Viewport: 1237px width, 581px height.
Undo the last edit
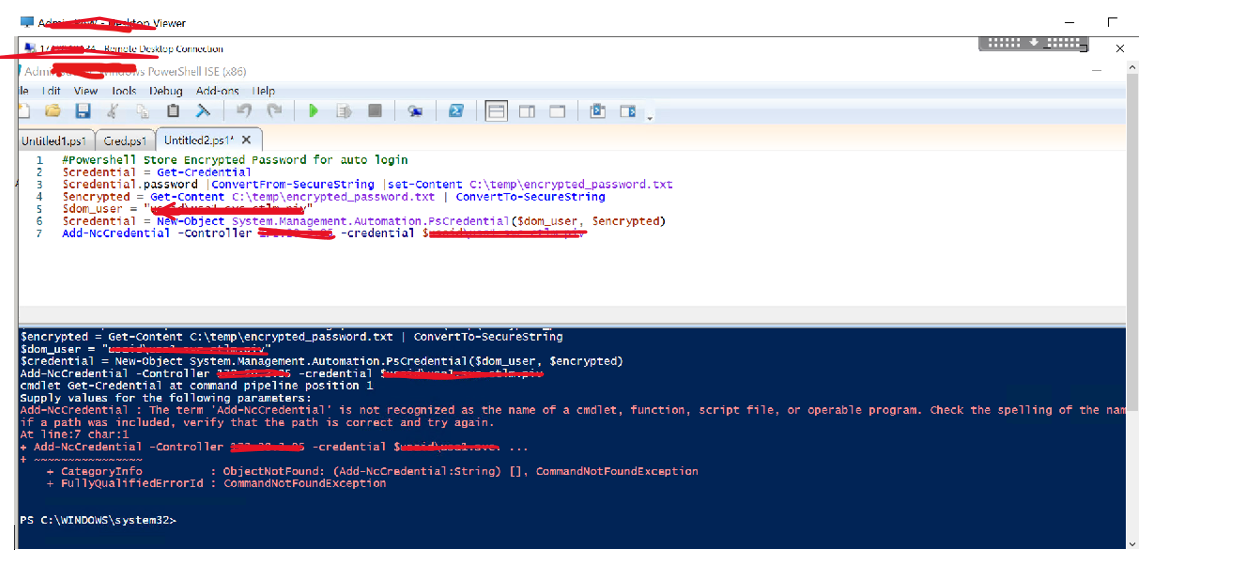click(x=244, y=111)
